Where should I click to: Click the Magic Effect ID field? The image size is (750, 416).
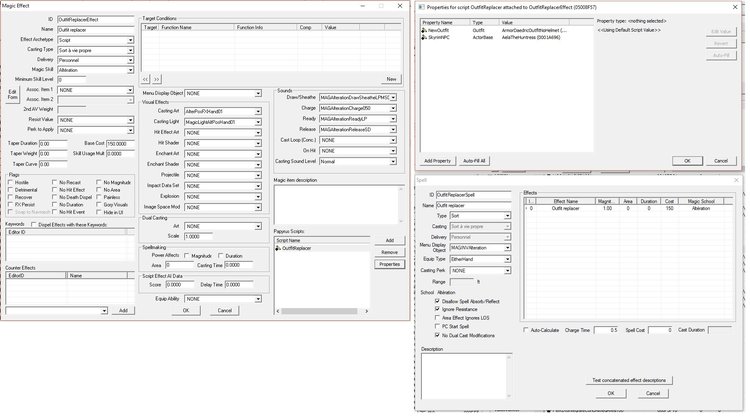[x=96, y=20]
